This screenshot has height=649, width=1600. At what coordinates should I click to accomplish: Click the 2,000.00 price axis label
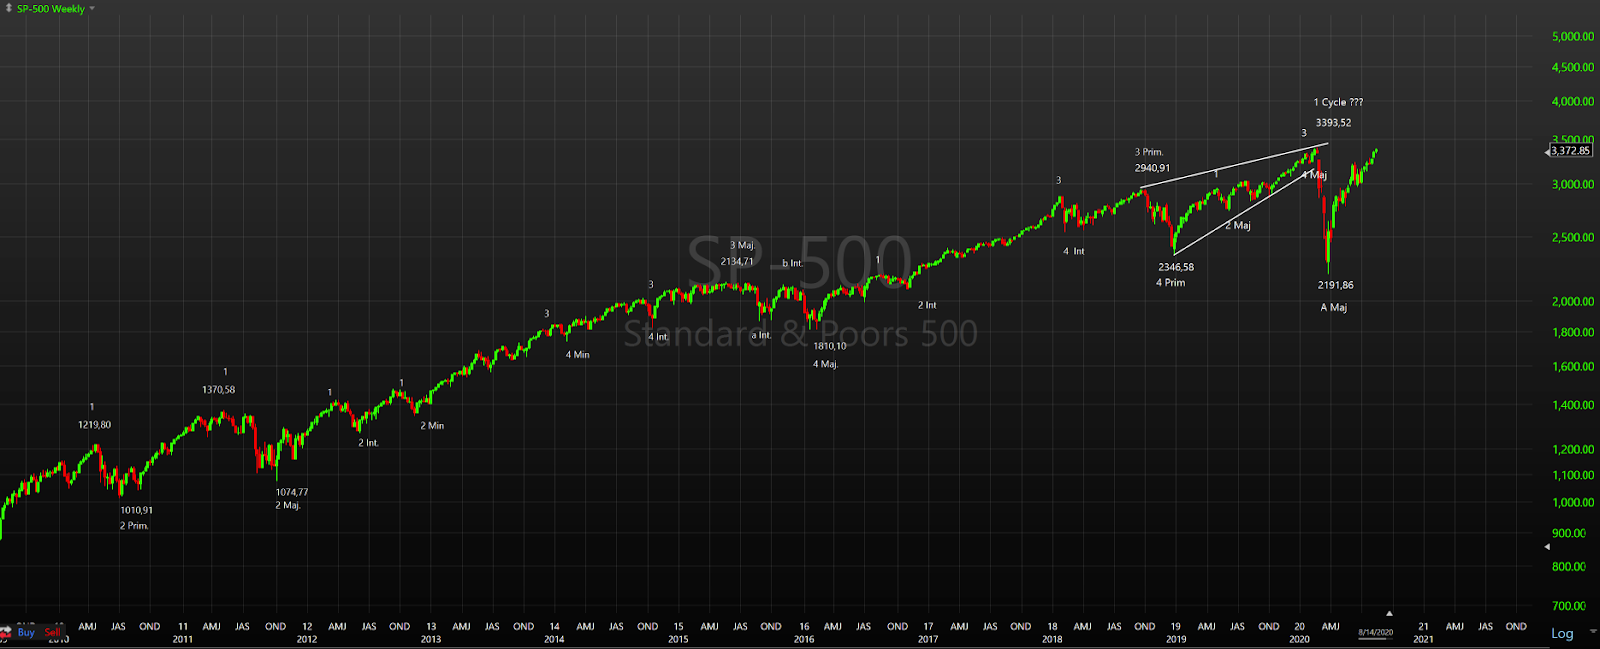point(1573,302)
